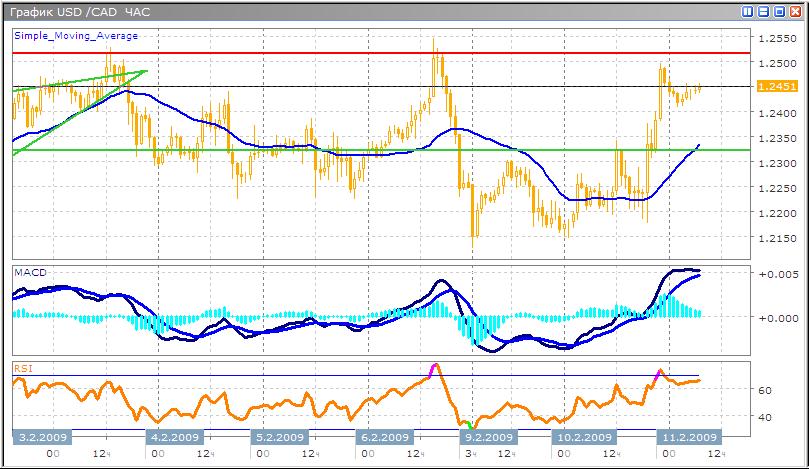
Task: Click the vertical split window icon
Action: pos(747,12)
